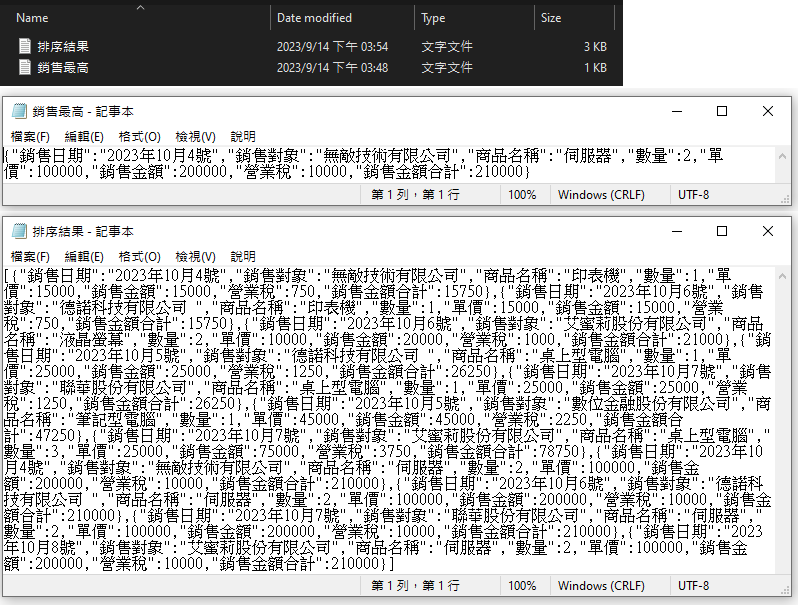The width and height of the screenshot is (798, 605).
Task: Click the 銷售最高 file name in Explorer
Action: coord(63,67)
